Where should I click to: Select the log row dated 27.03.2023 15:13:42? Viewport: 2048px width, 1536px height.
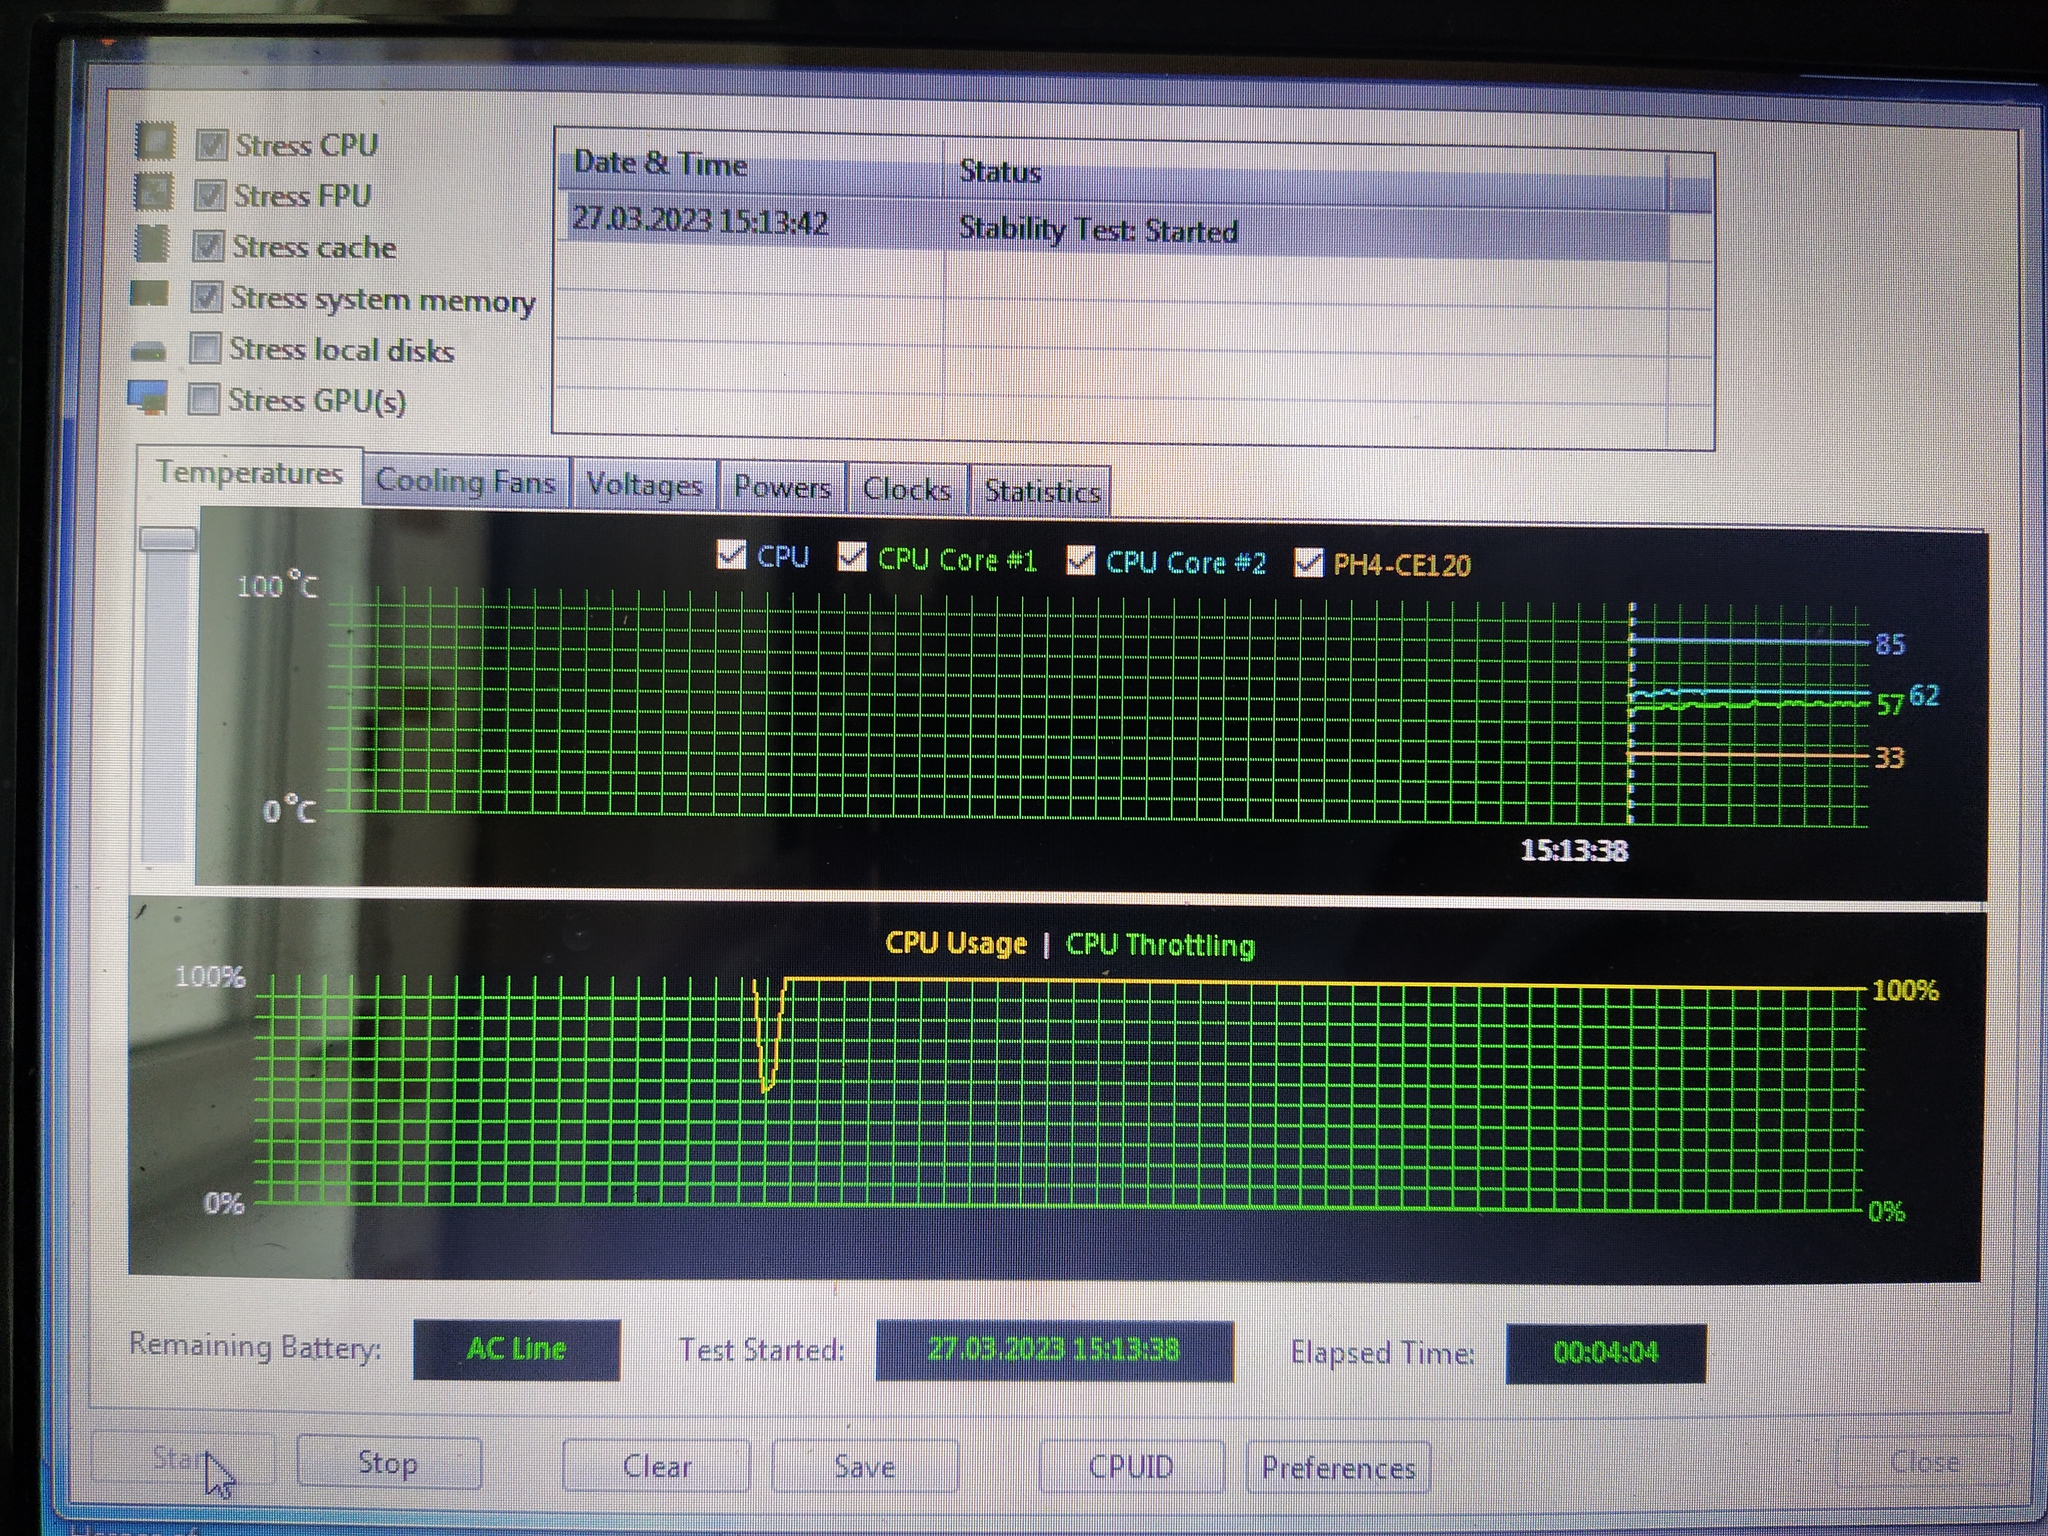pyautogui.click(x=1113, y=226)
